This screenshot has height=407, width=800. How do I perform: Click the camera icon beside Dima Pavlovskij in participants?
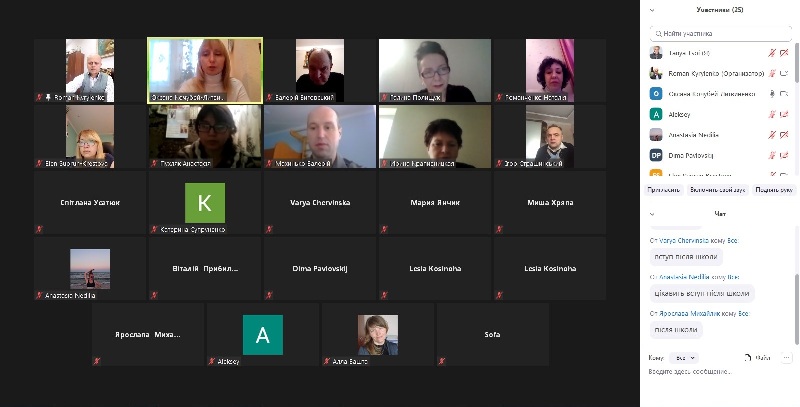point(784,156)
